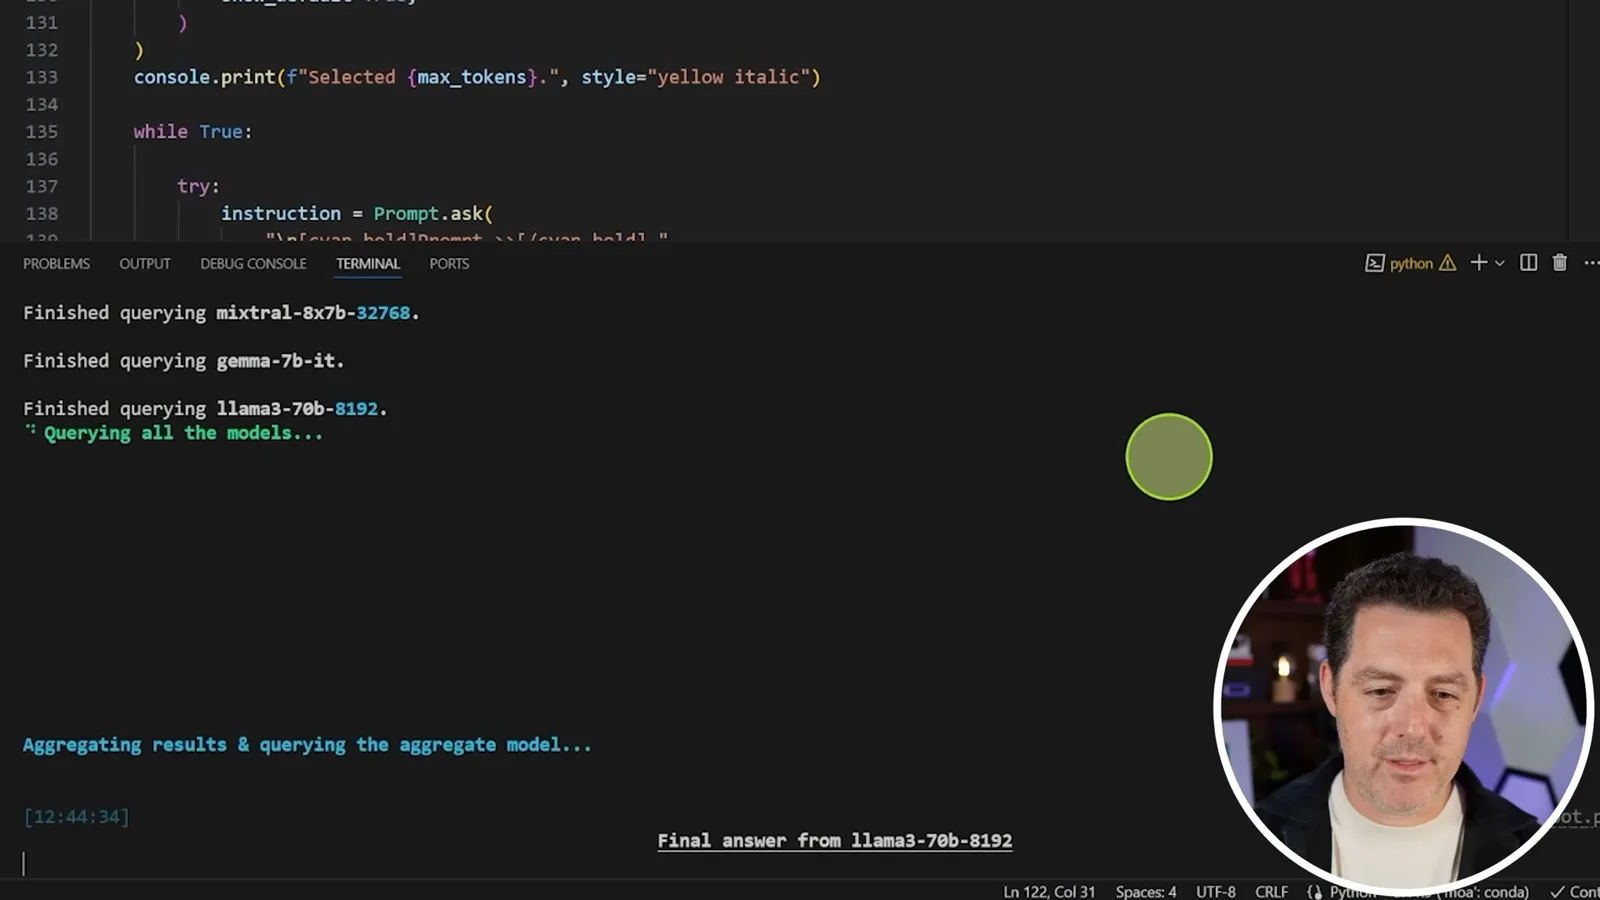Click 'Querying all the models...' status line
Screen dimensions: 1600x900
183,433
